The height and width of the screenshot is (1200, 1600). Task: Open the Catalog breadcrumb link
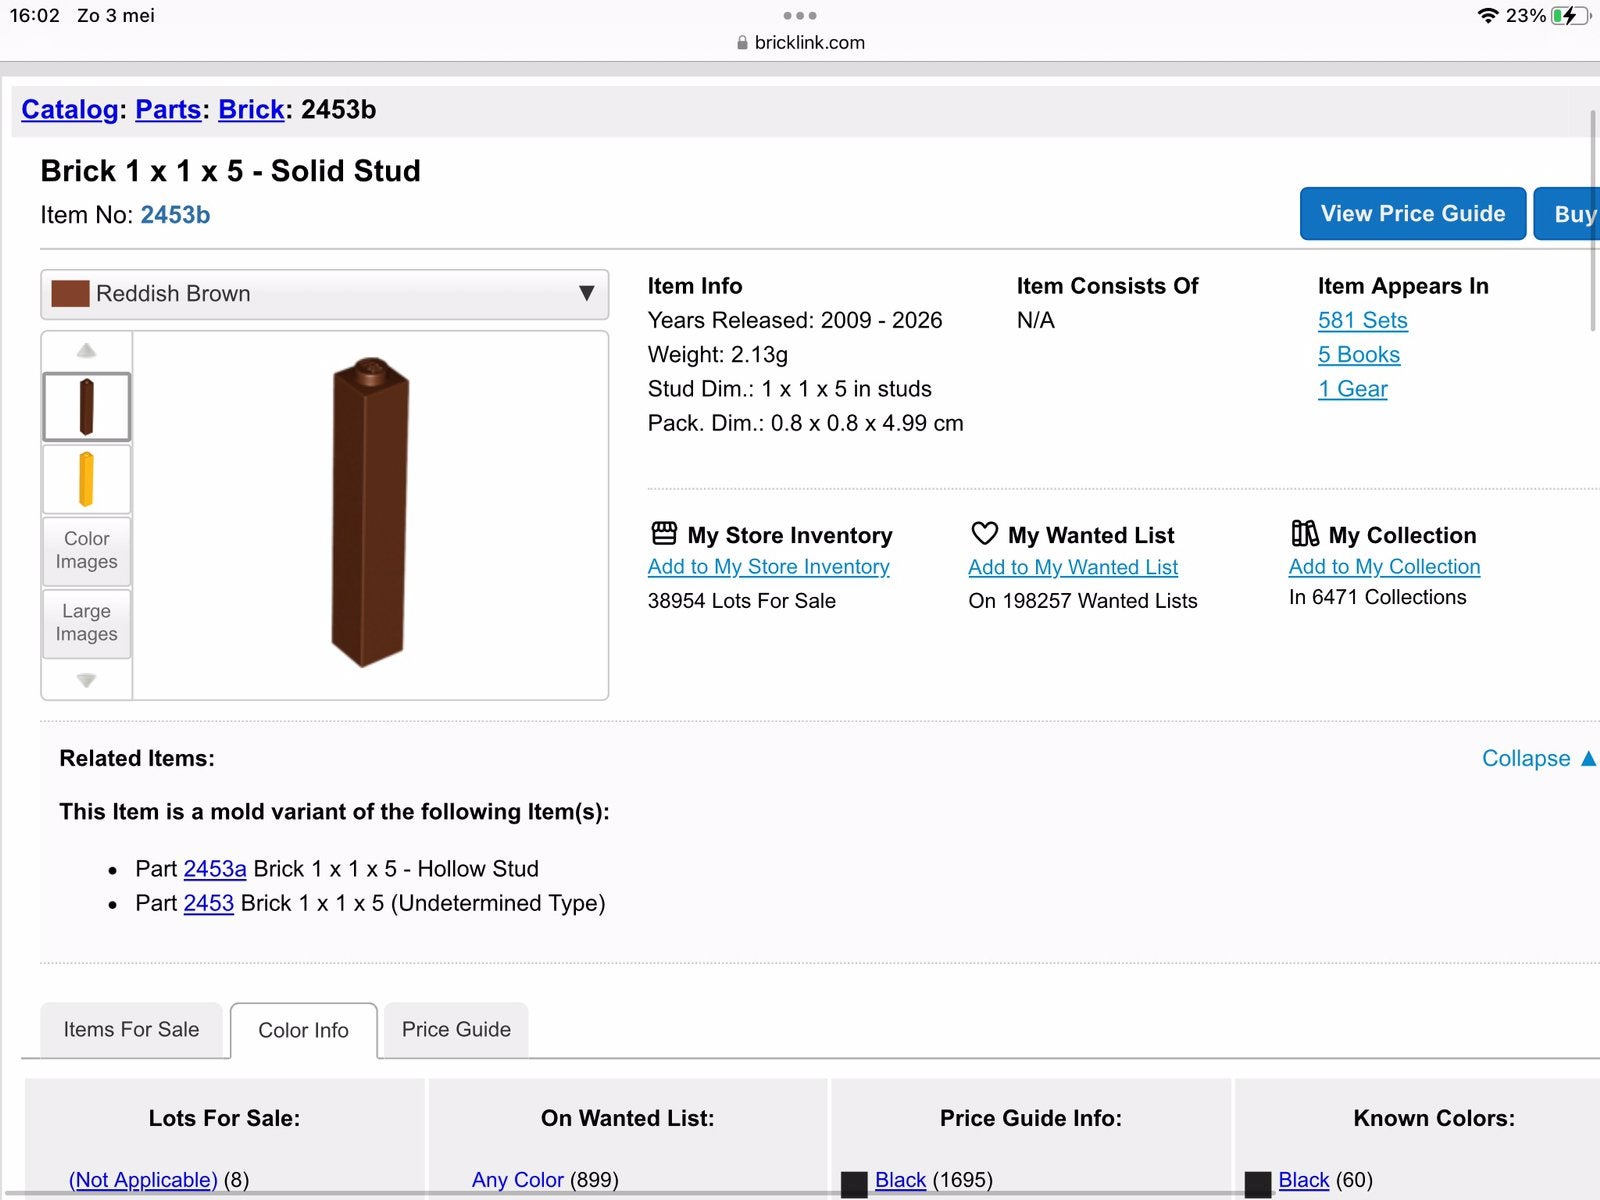(70, 110)
